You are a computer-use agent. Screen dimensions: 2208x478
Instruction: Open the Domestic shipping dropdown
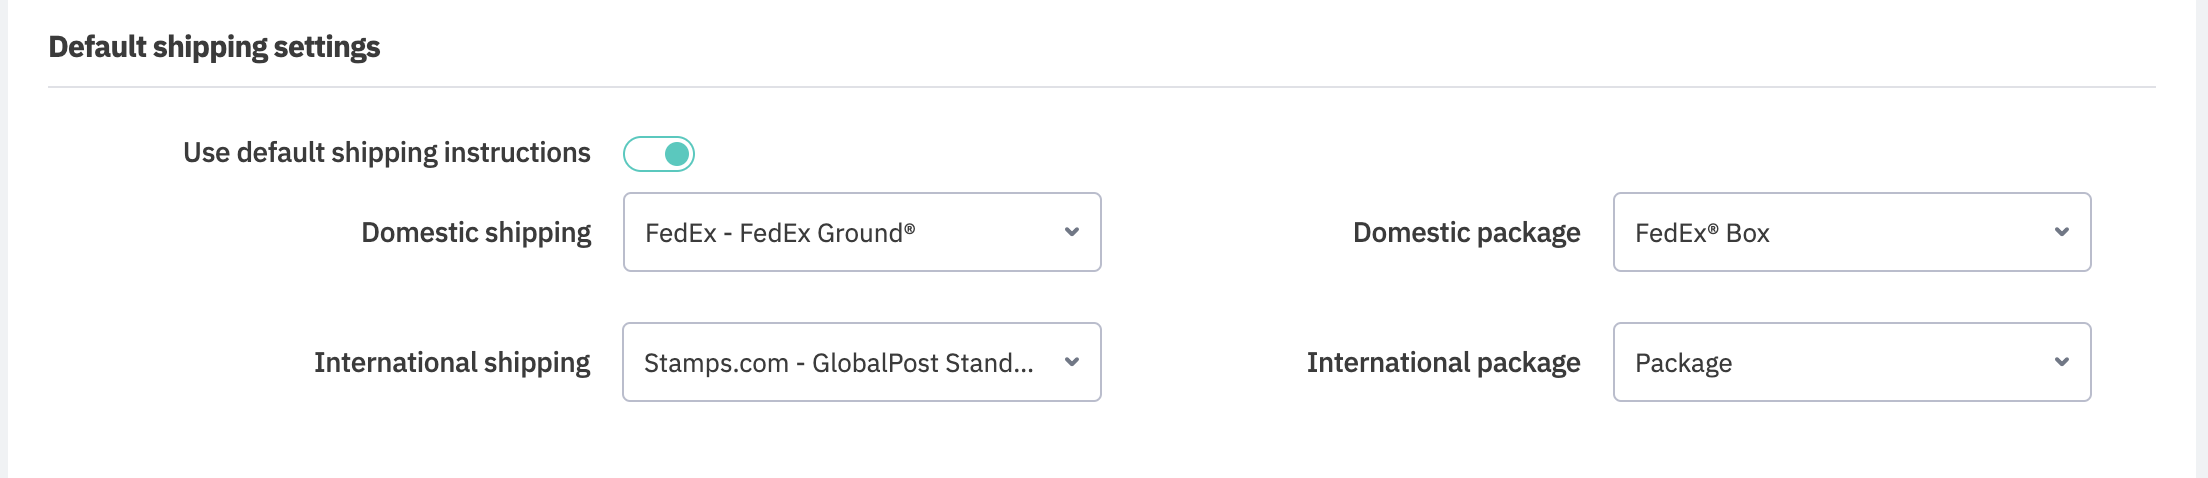(x=861, y=232)
